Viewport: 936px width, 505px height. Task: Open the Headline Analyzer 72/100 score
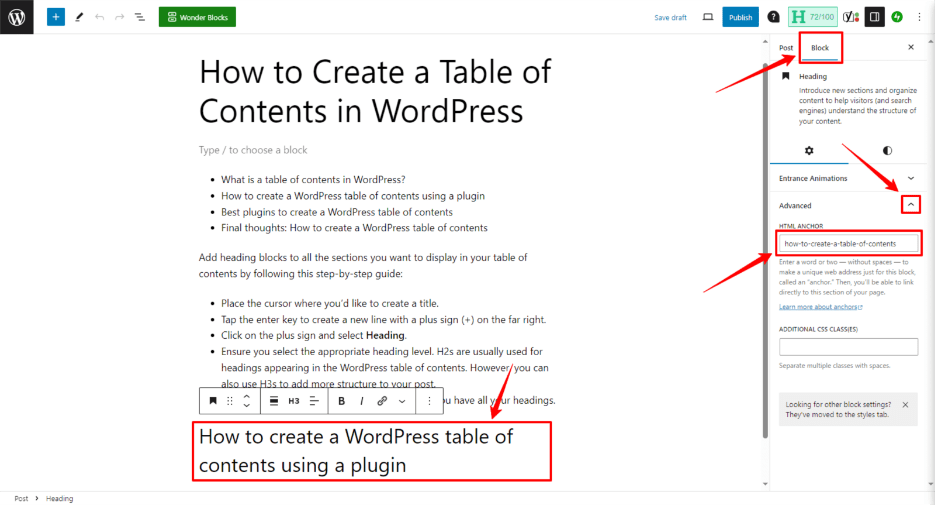coord(812,17)
